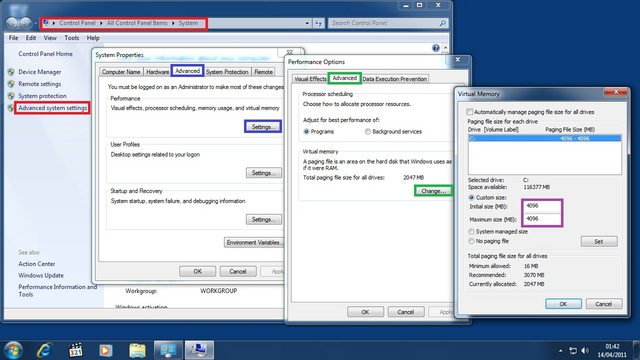
Task: Open the Advanced tab in System Properties
Action: tap(187, 71)
